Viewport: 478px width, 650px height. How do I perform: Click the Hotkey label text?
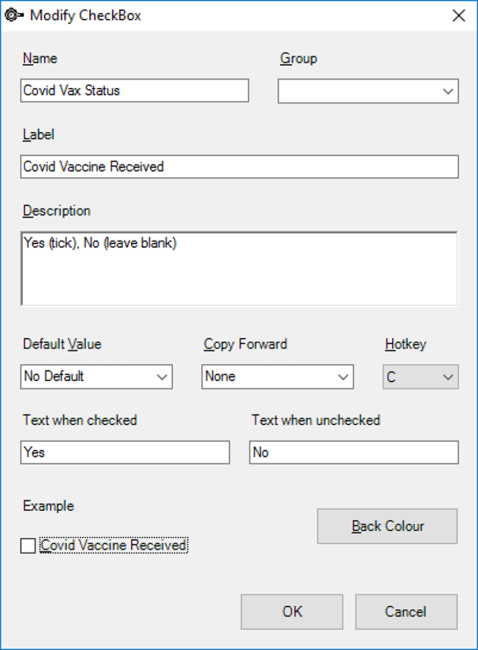tap(405, 344)
